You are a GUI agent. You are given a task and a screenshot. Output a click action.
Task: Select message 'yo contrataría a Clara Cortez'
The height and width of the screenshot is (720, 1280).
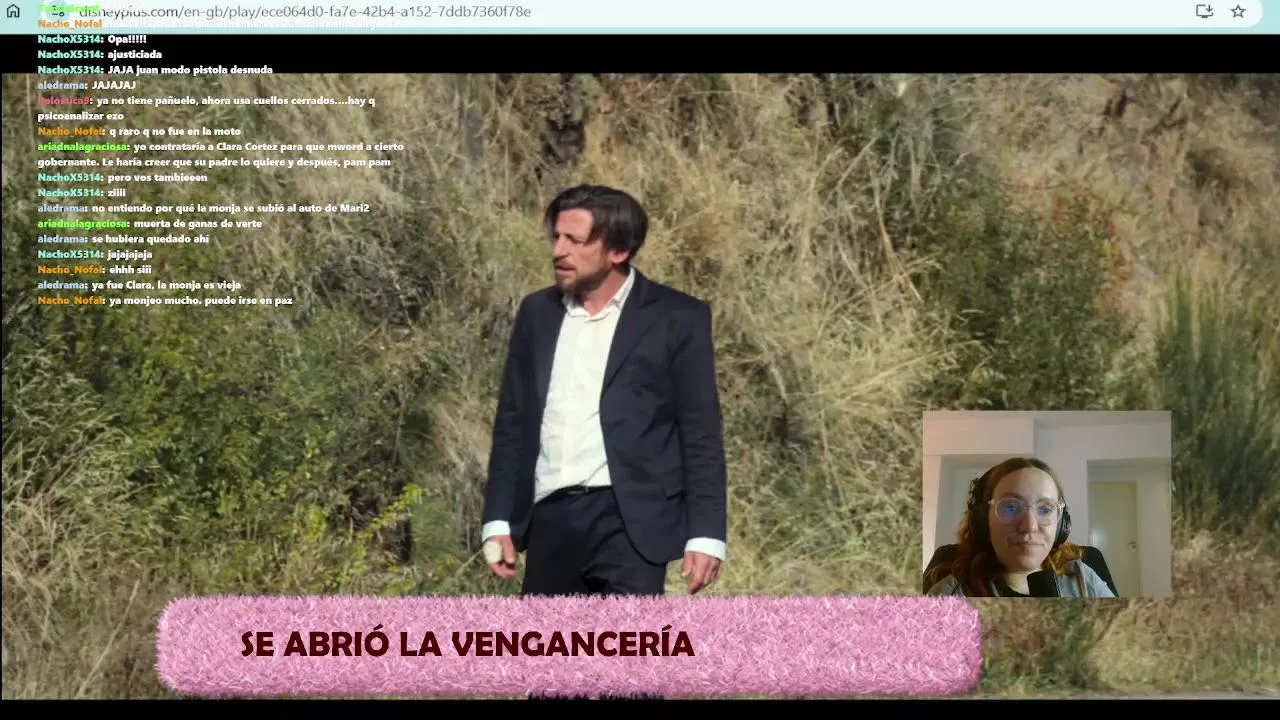(x=221, y=154)
